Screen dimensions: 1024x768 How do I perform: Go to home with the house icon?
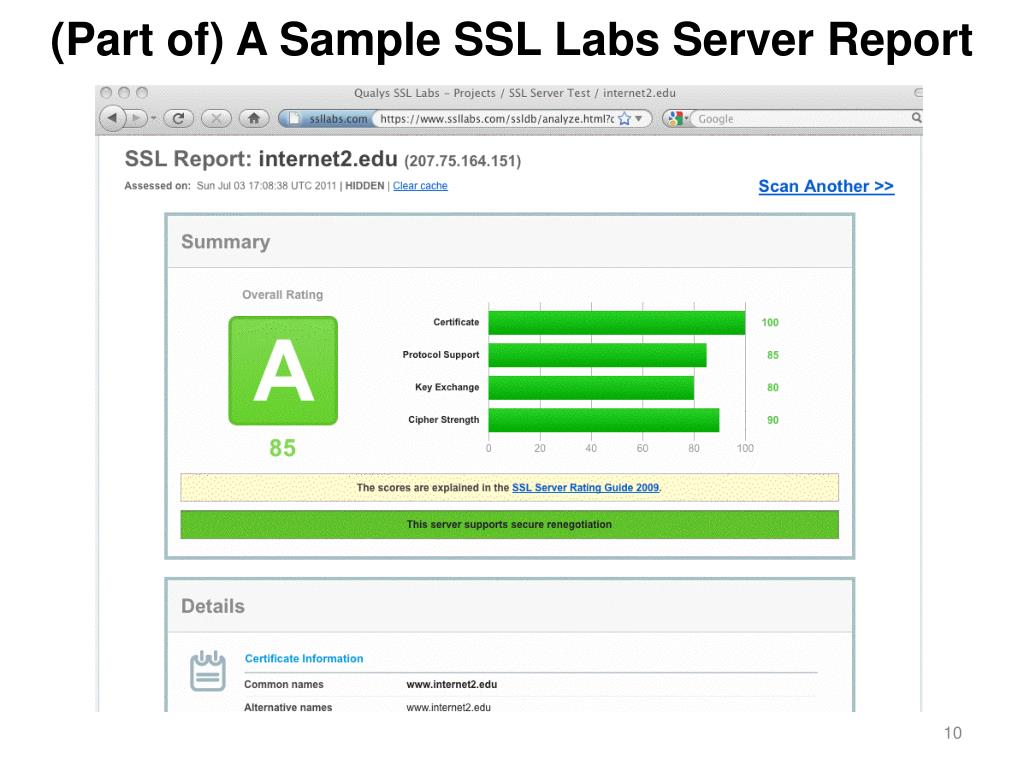(254, 118)
